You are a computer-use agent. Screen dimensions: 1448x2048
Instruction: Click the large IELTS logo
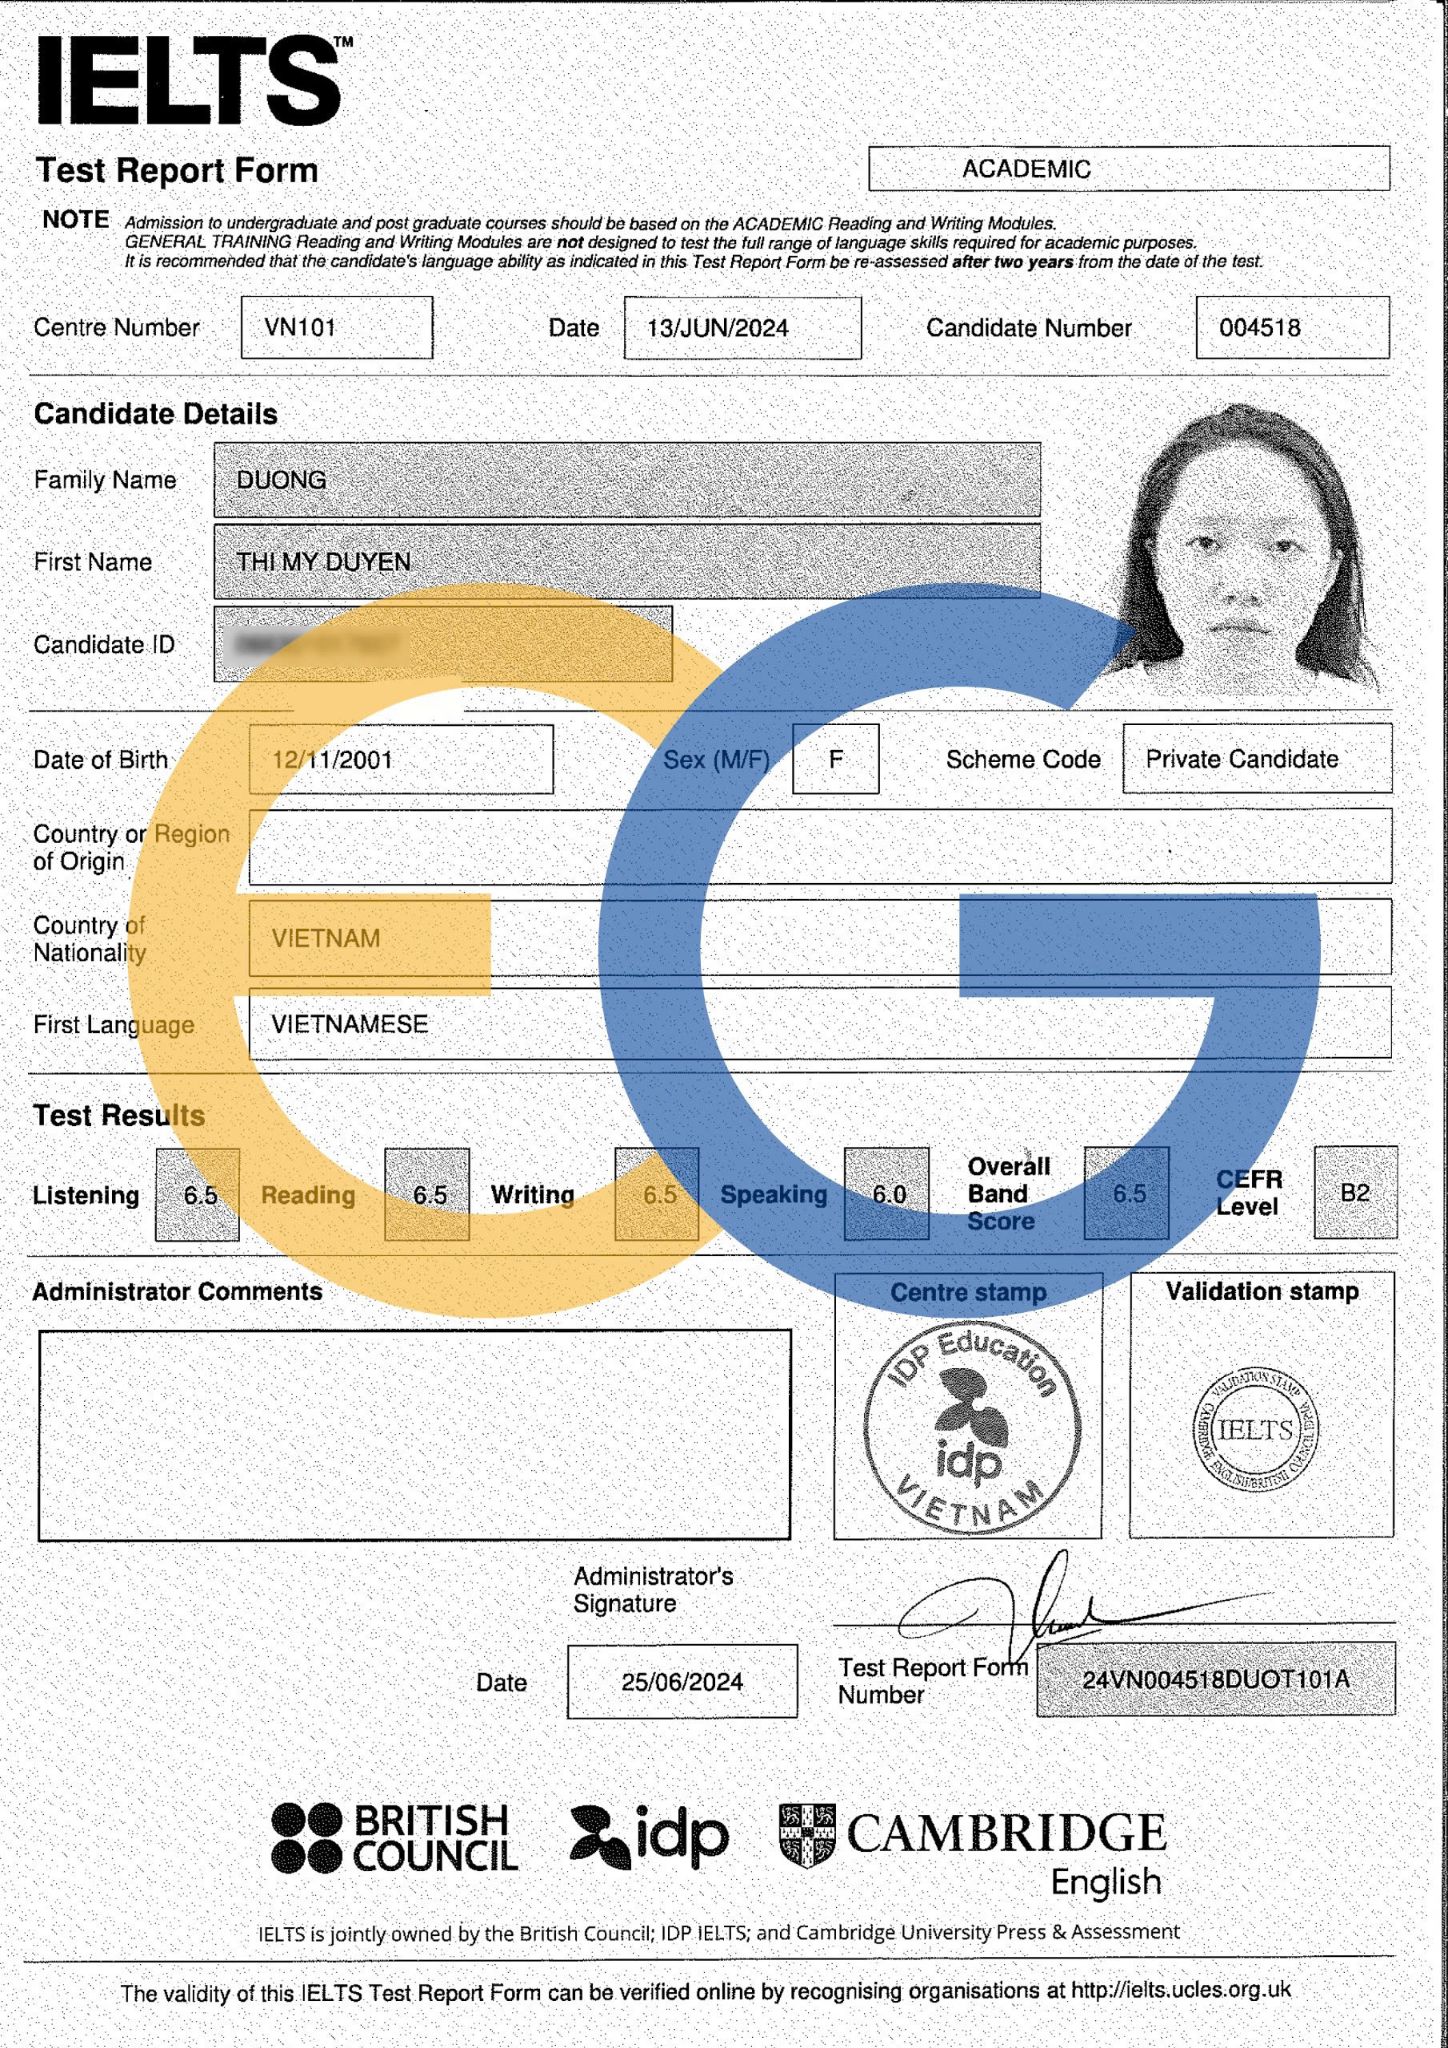tap(192, 80)
